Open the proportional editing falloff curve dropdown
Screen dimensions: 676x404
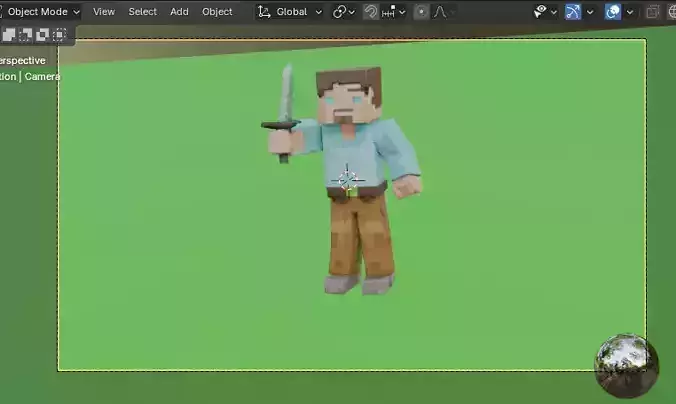point(444,12)
